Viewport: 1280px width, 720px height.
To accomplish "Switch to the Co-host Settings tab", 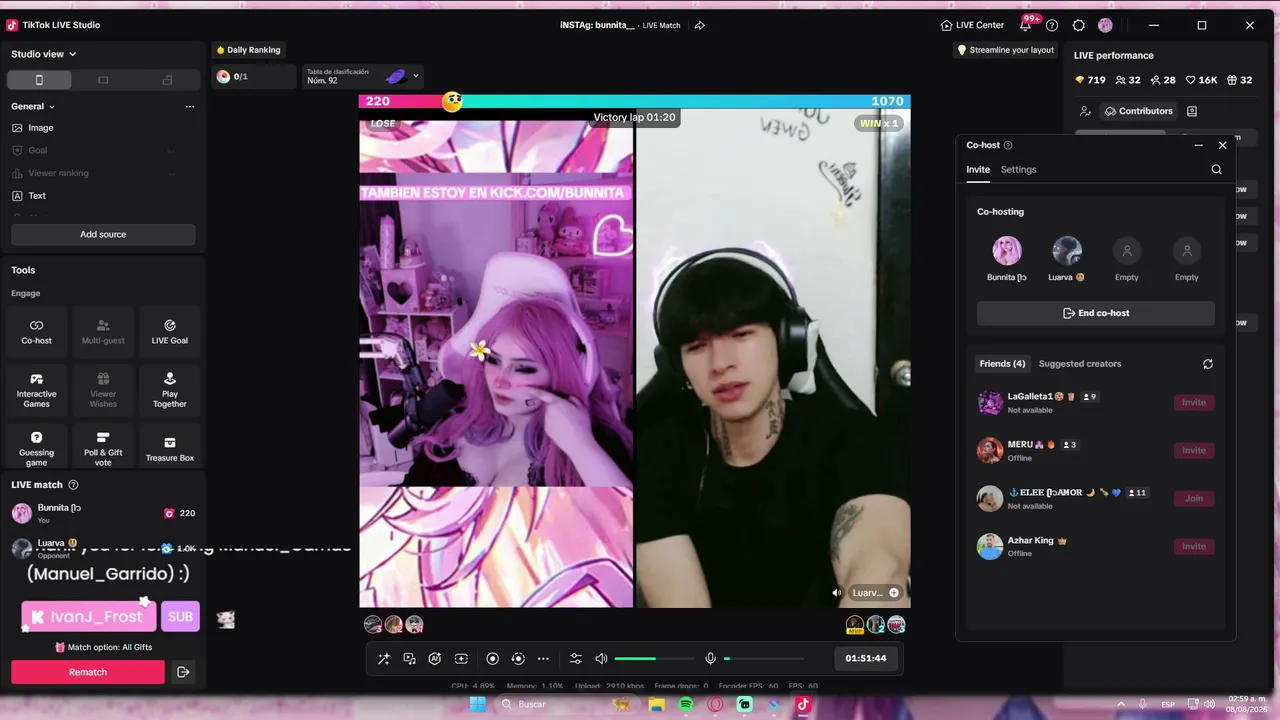I will click(1019, 170).
